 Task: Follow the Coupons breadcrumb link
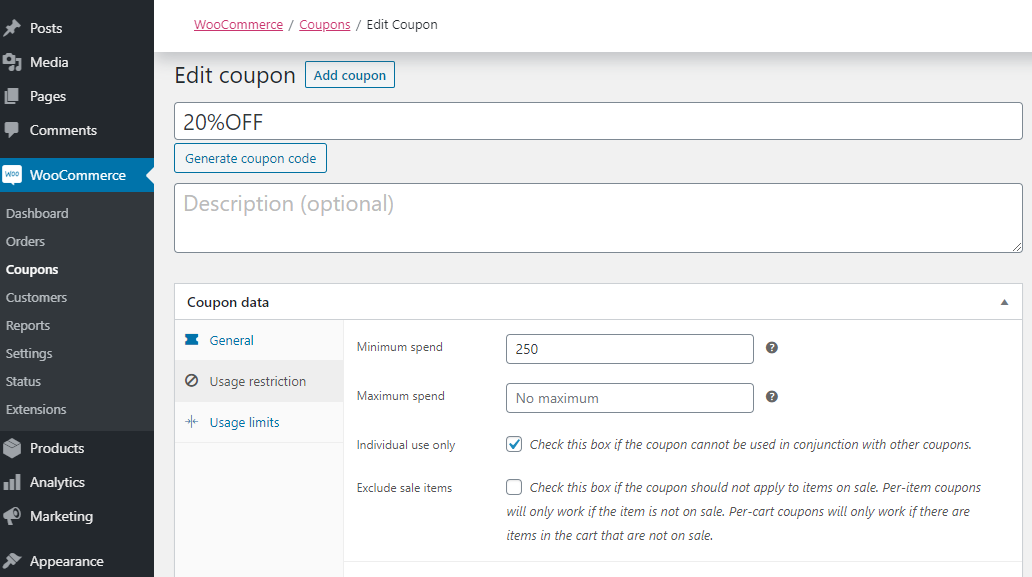(324, 24)
